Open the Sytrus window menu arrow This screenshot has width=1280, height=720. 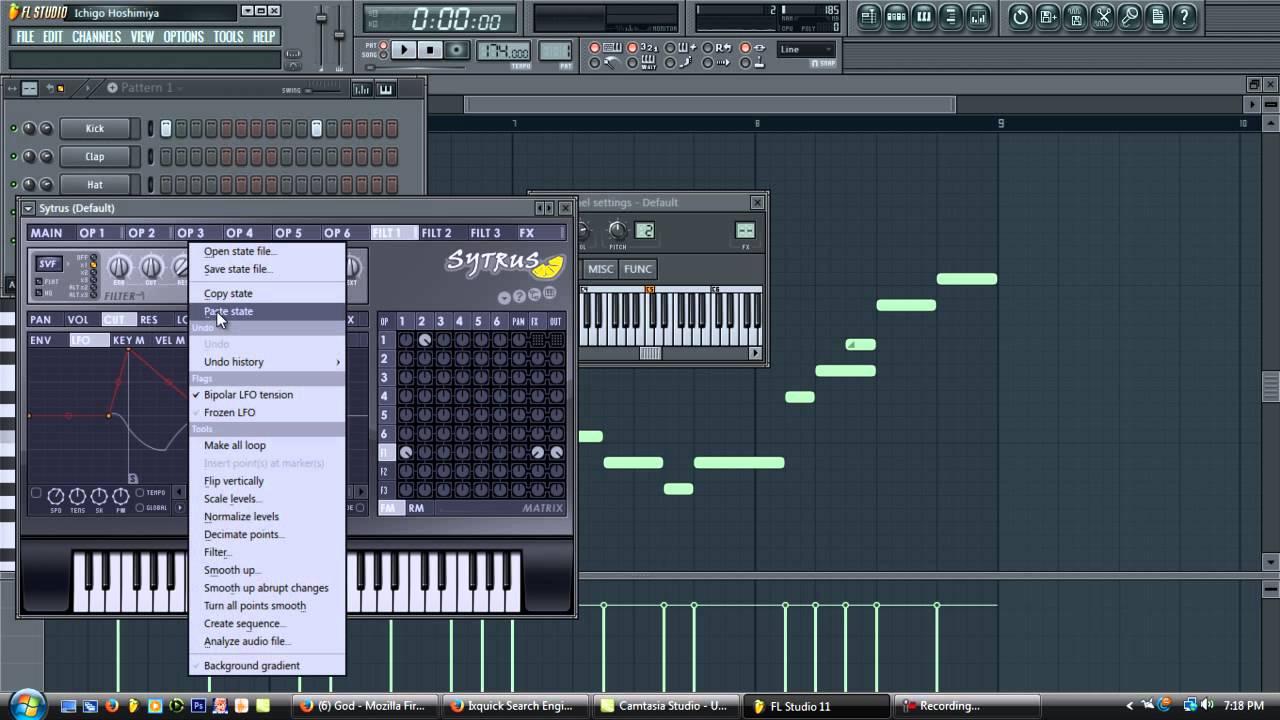point(28,208)
